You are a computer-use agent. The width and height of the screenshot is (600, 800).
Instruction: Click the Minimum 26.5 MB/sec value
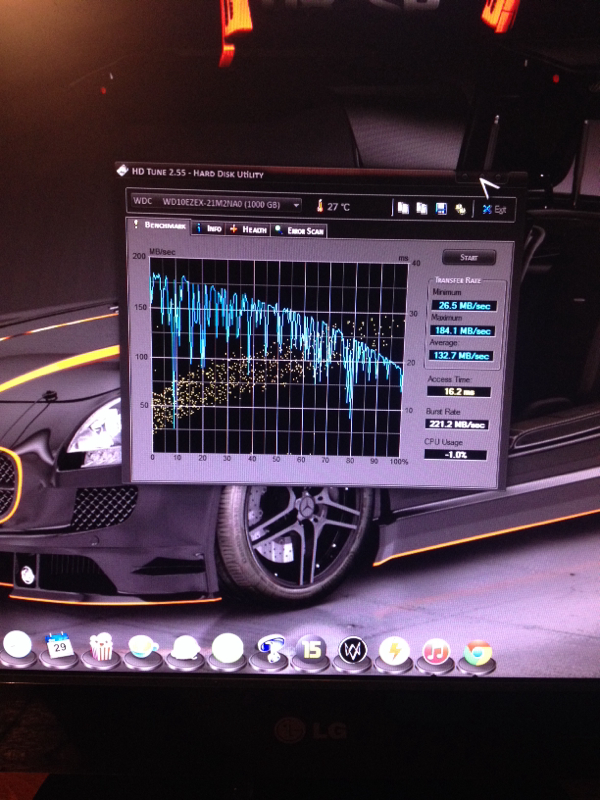[x=464, y=306]
